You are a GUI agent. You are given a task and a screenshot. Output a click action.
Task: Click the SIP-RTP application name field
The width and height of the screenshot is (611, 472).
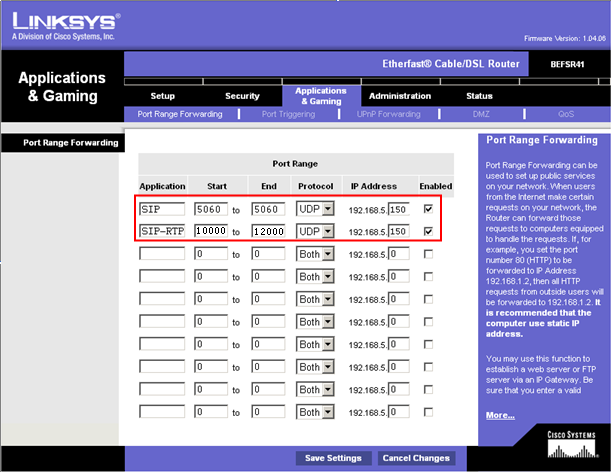click(162, 231)
